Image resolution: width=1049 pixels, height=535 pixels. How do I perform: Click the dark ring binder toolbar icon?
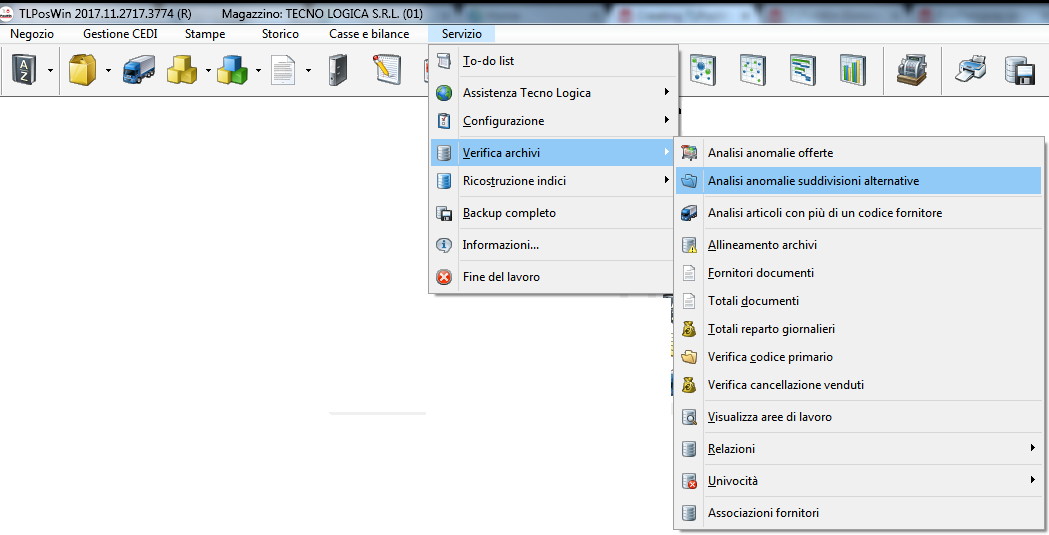click(x=338, y=70)
